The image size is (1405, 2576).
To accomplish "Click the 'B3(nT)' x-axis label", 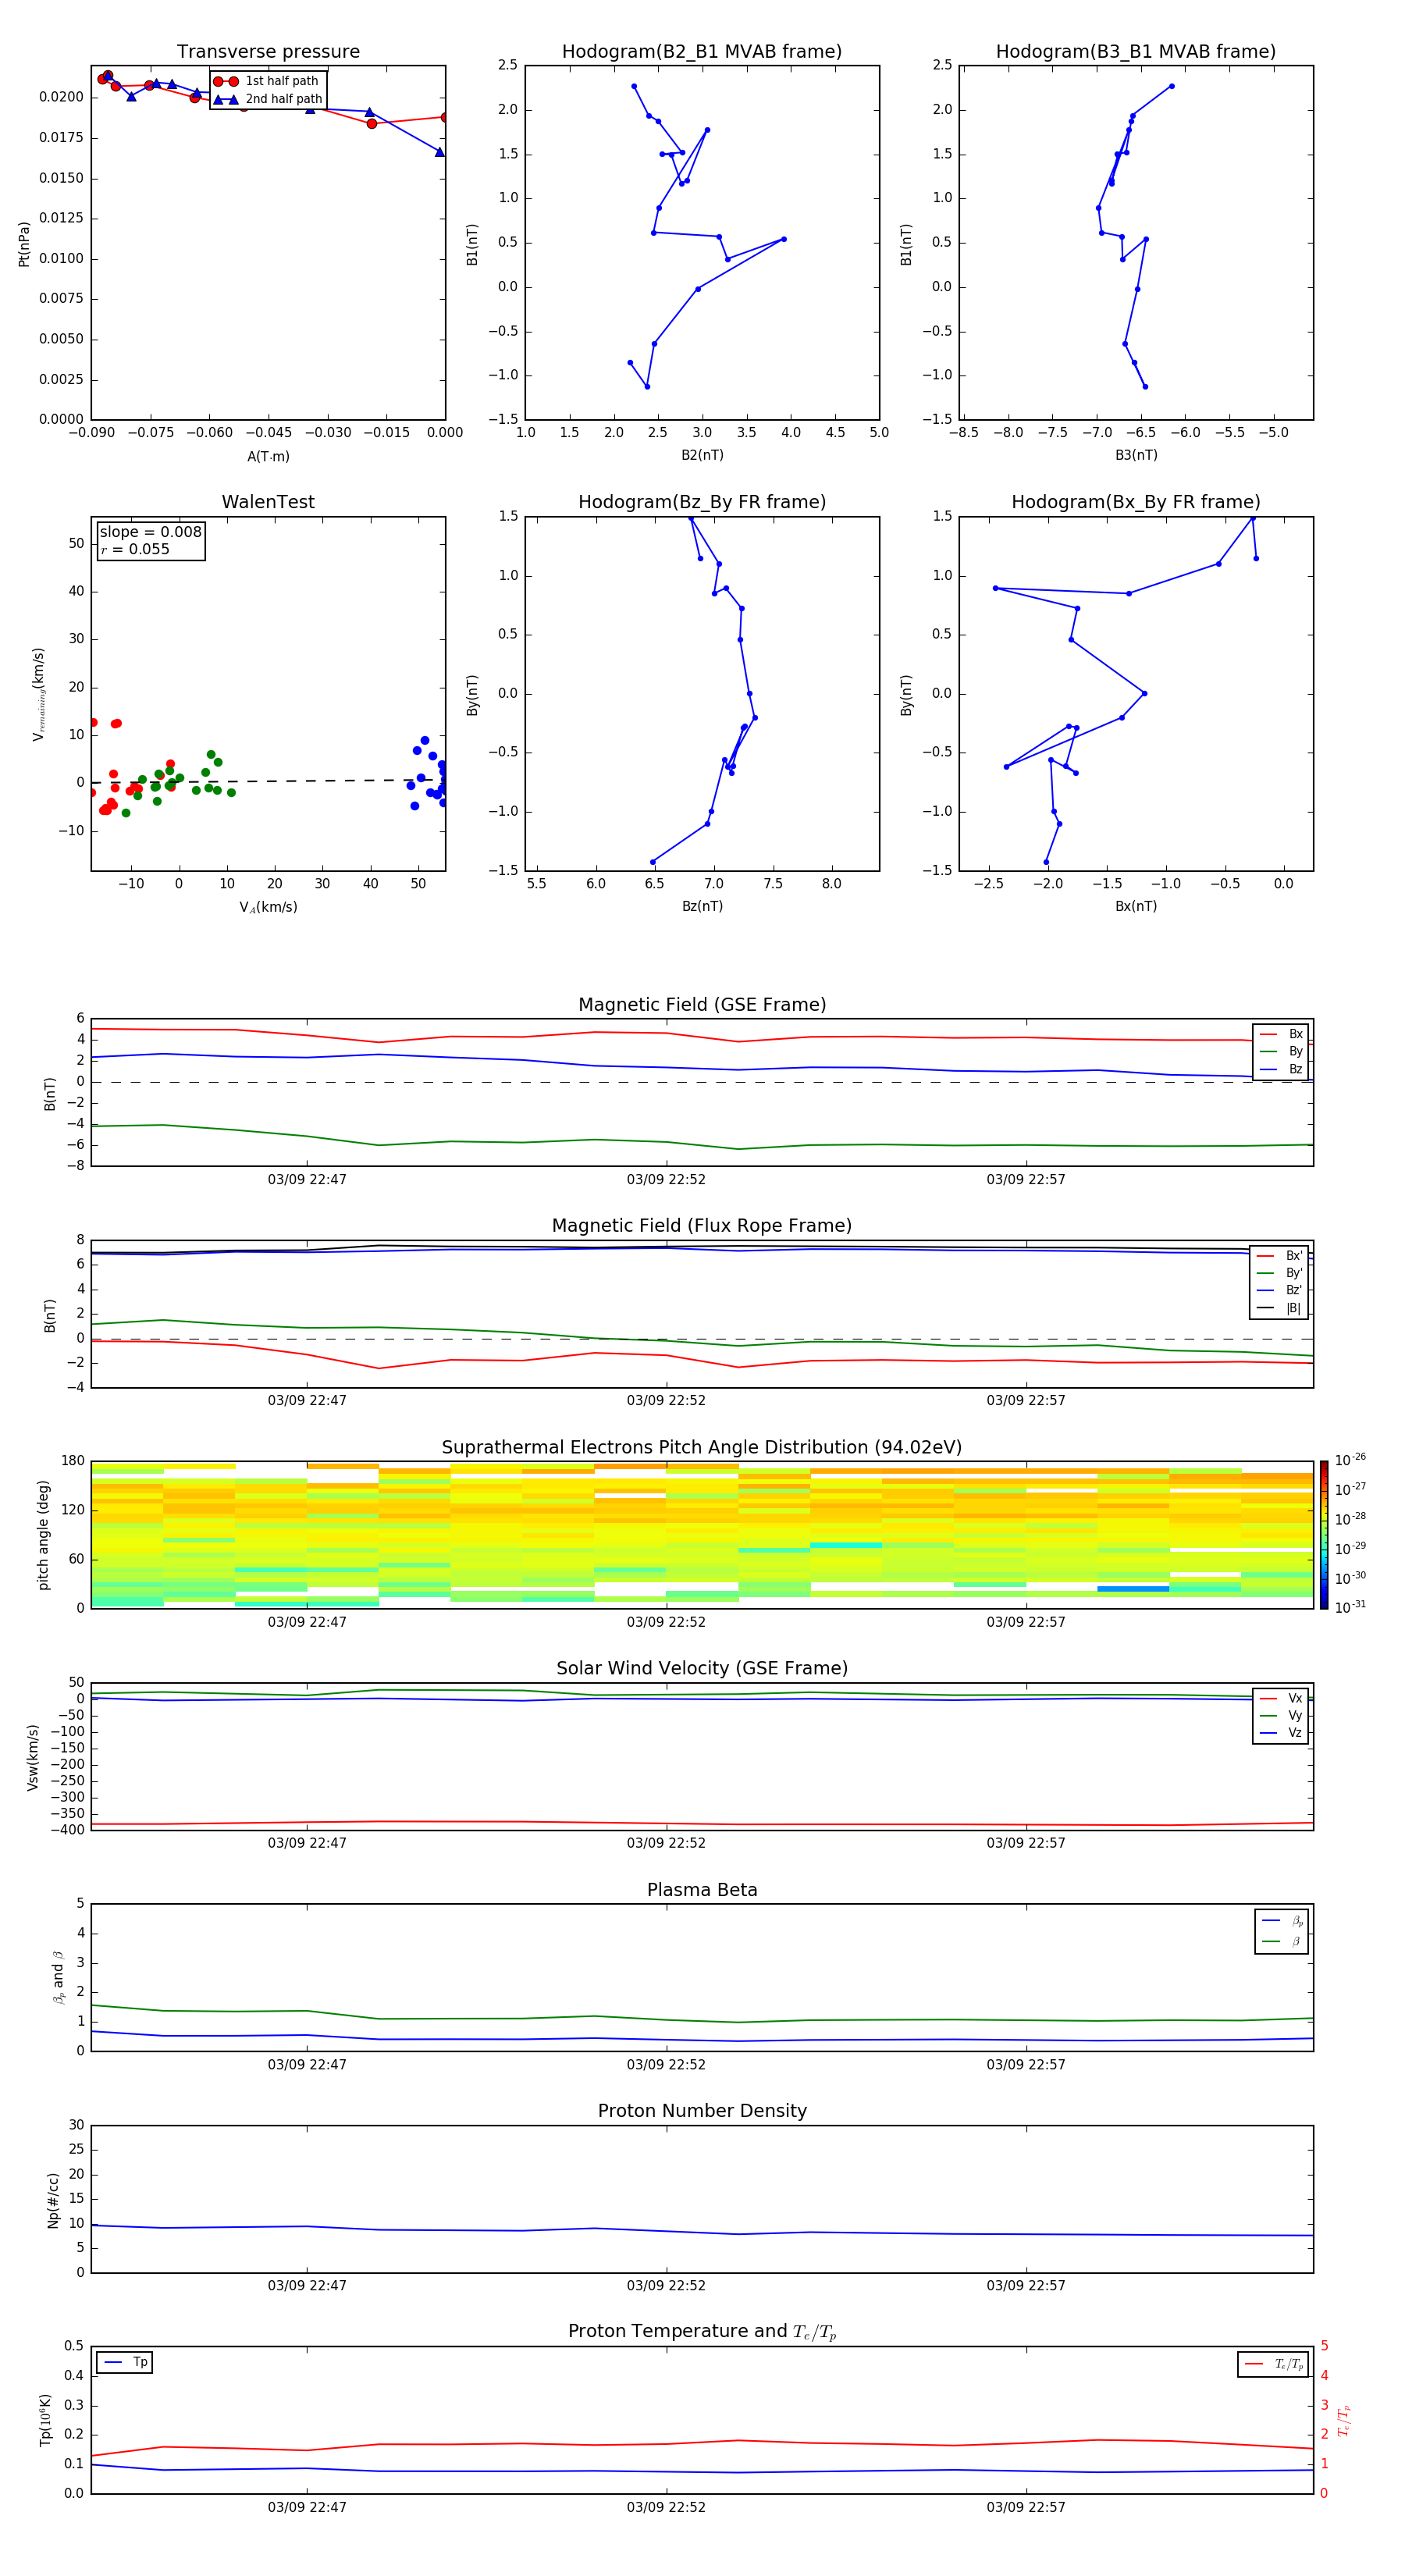I will click(1136, 455).
